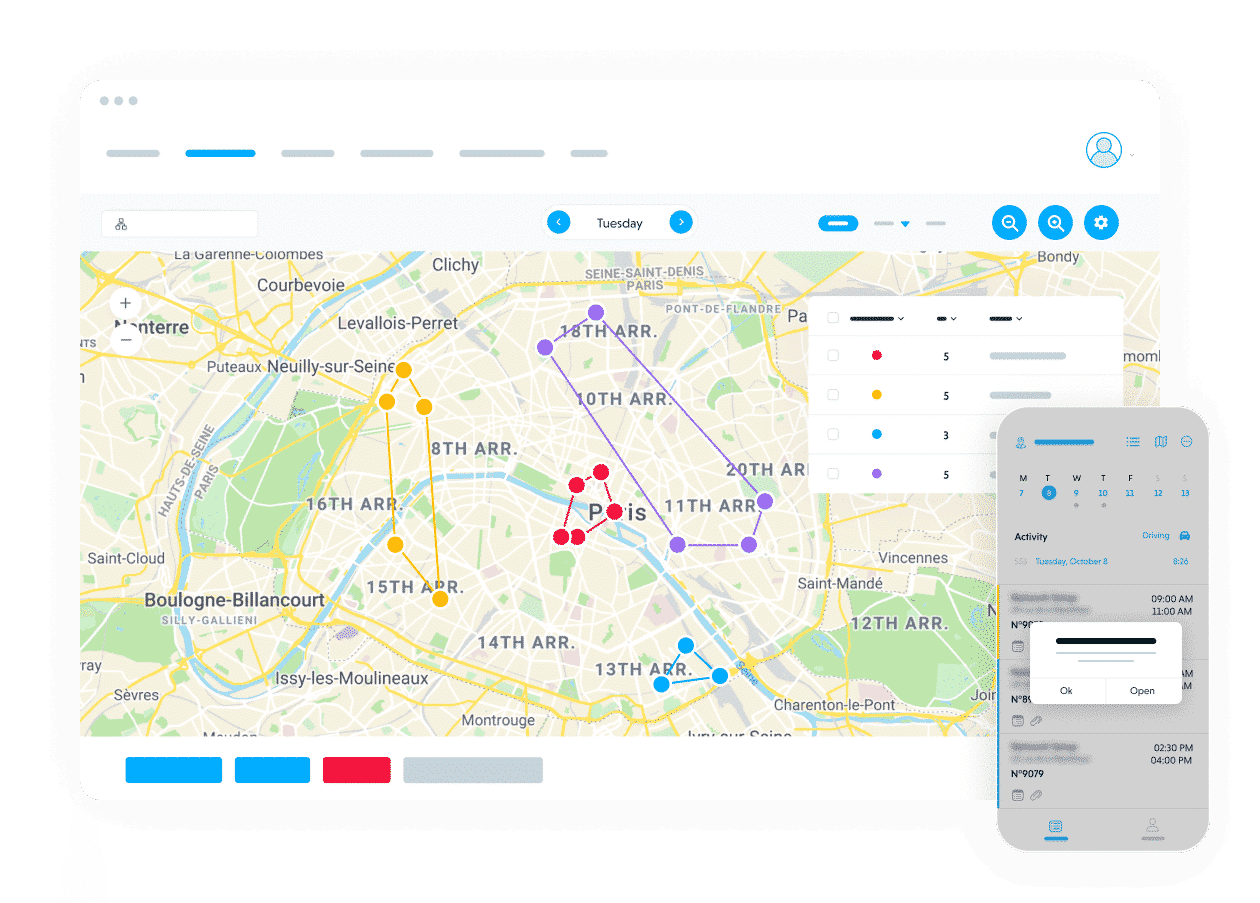Go to the next day after Tuesday
The height and width of the screenshot is (903, 1260).
coord(681,222)
